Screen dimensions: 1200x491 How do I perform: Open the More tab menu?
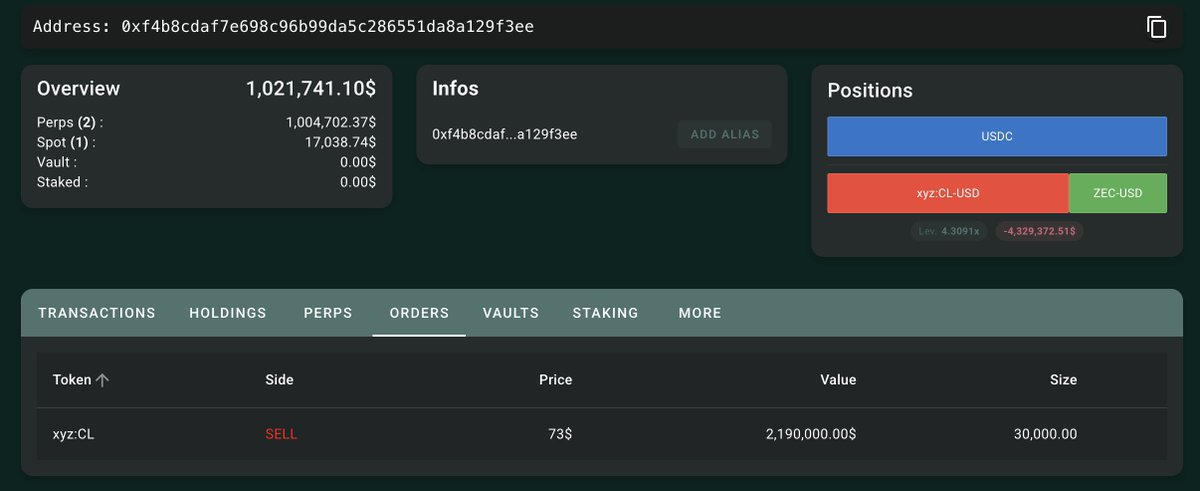(700, 313)
